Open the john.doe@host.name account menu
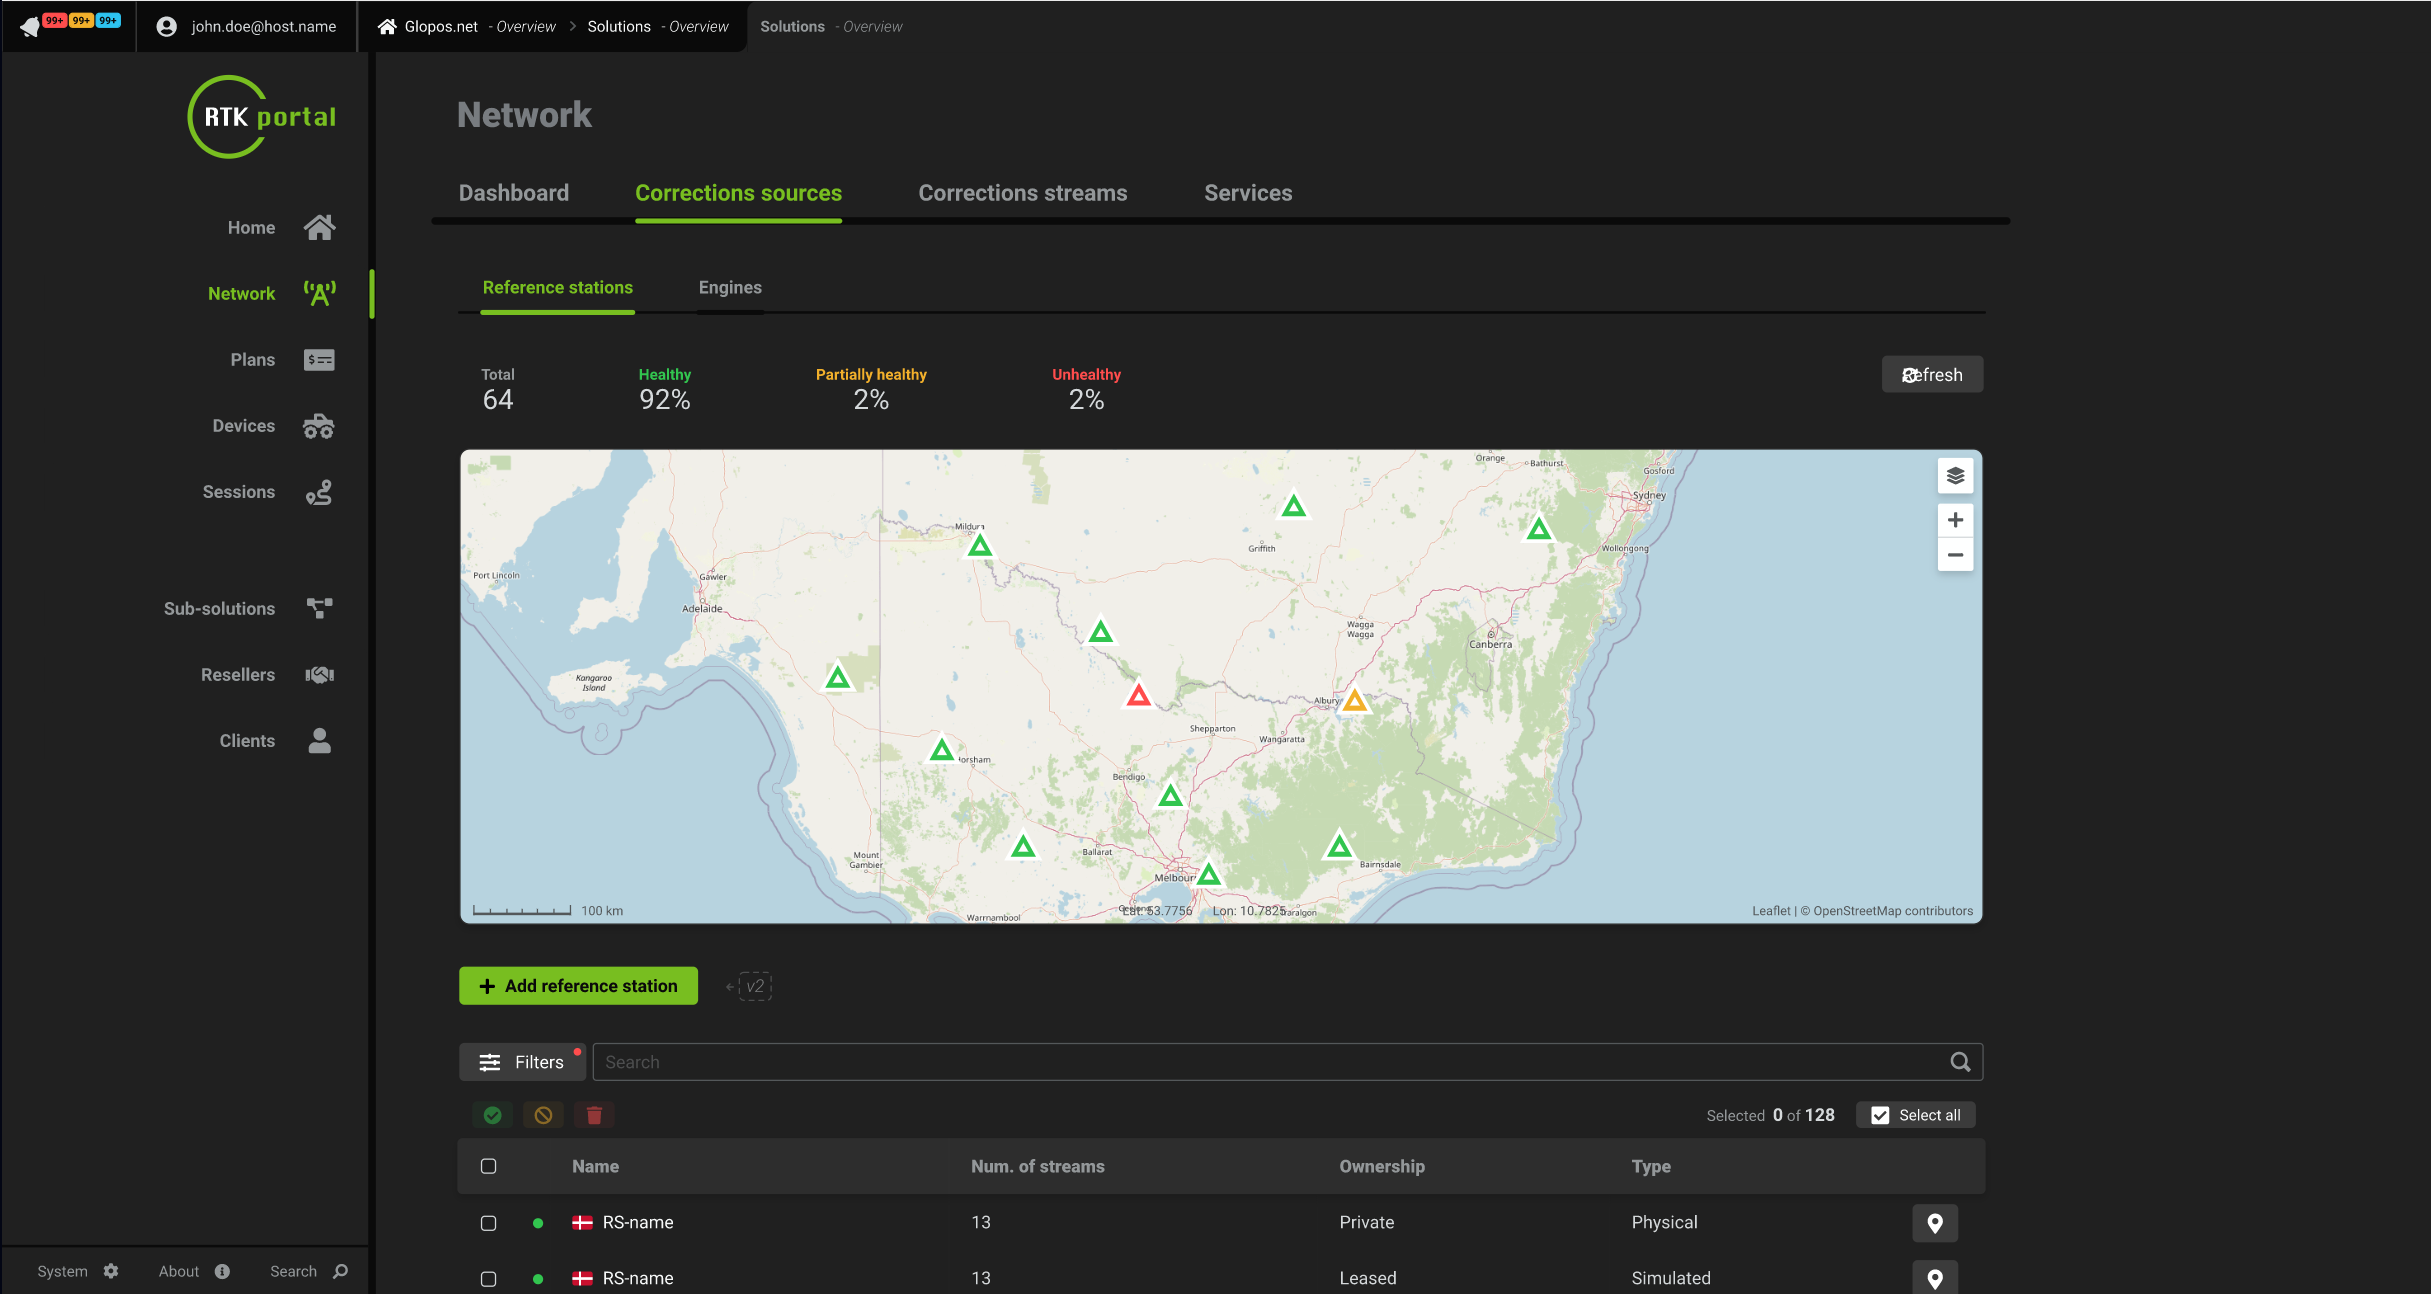The image size is (2431, 1294). [x=247, y=26]
